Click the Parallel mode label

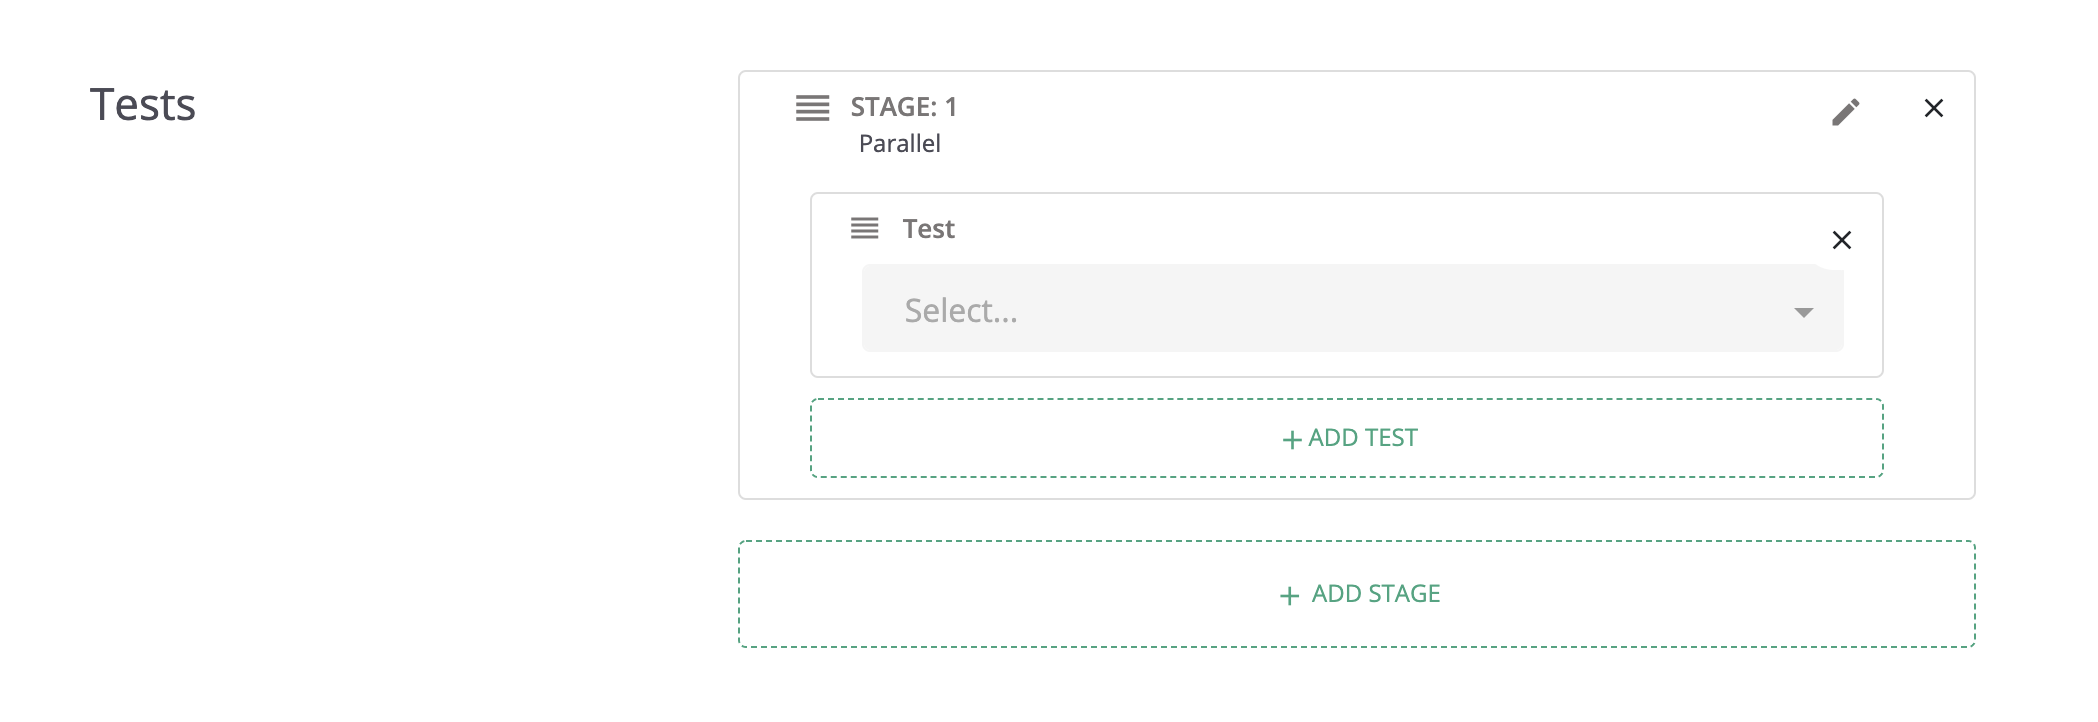[x=899, y=144]
